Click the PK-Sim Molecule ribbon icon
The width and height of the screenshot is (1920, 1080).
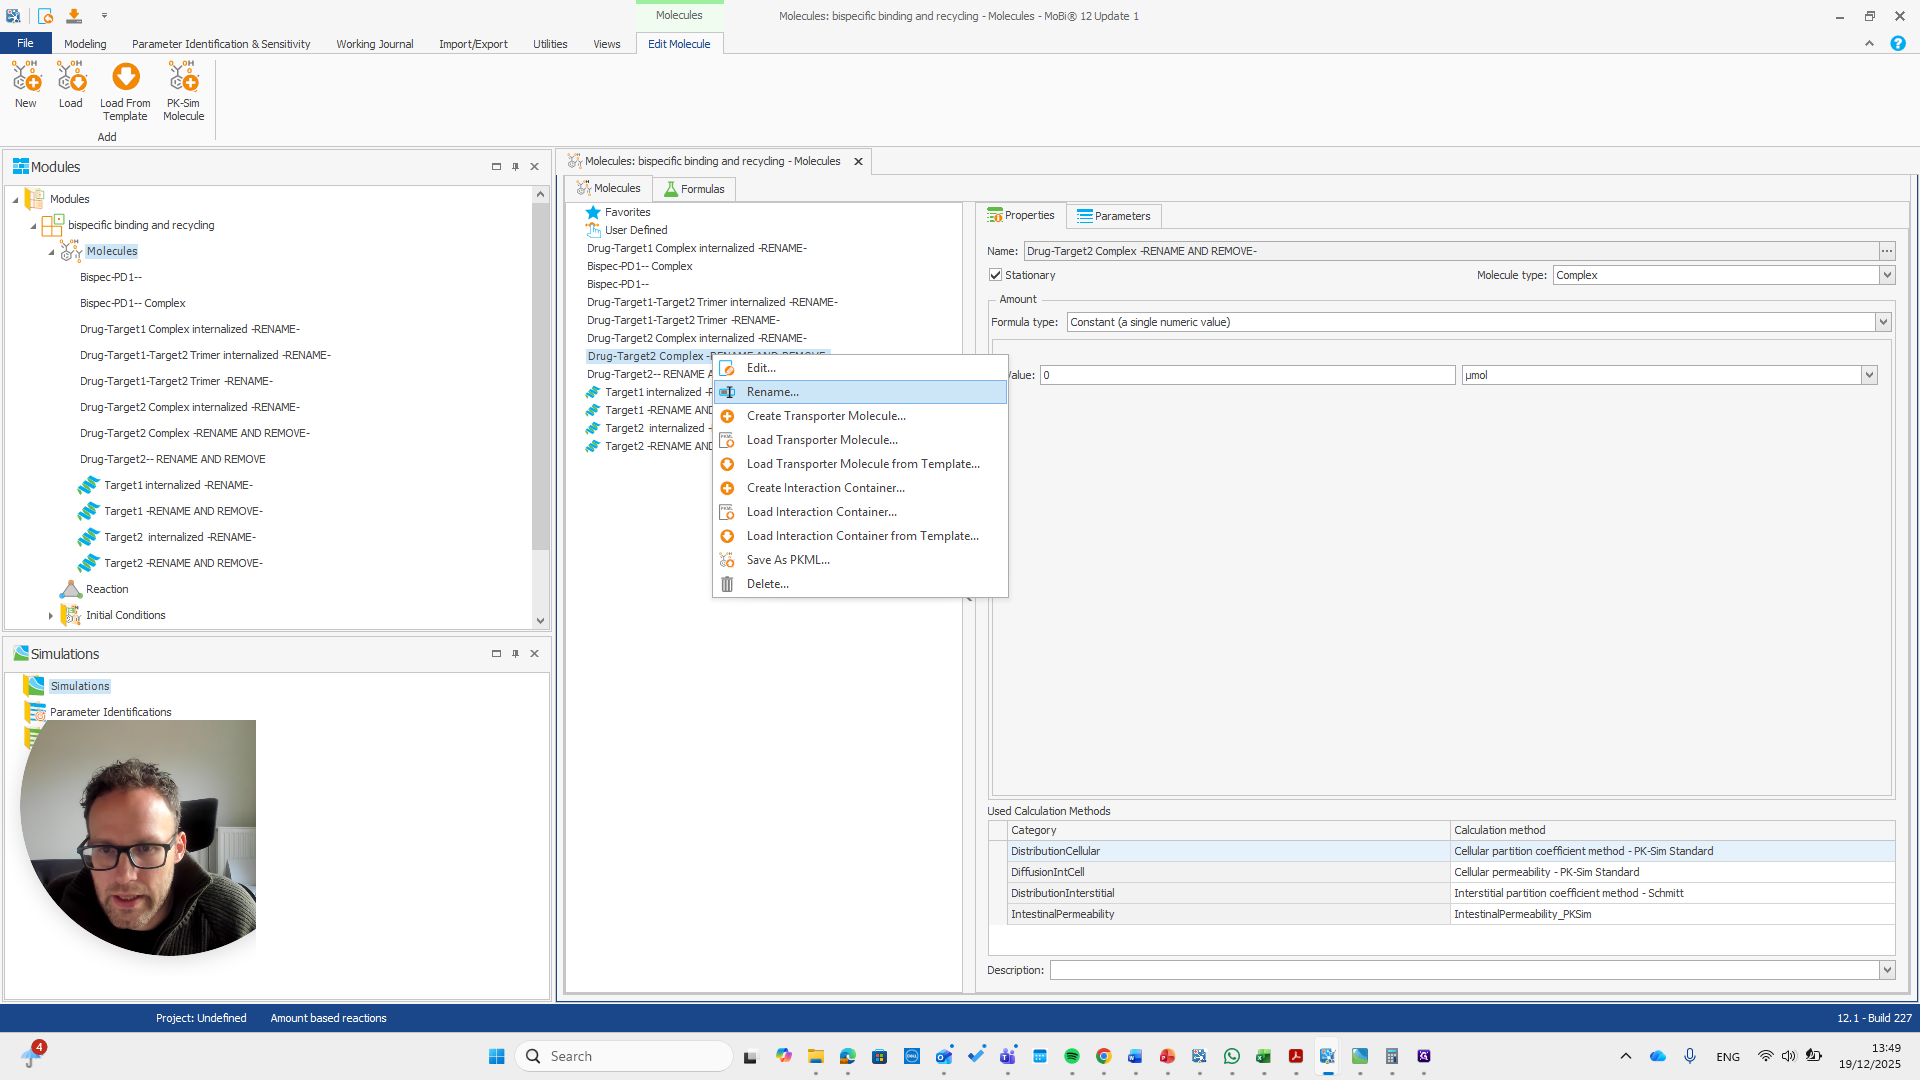tap(183, 78)
